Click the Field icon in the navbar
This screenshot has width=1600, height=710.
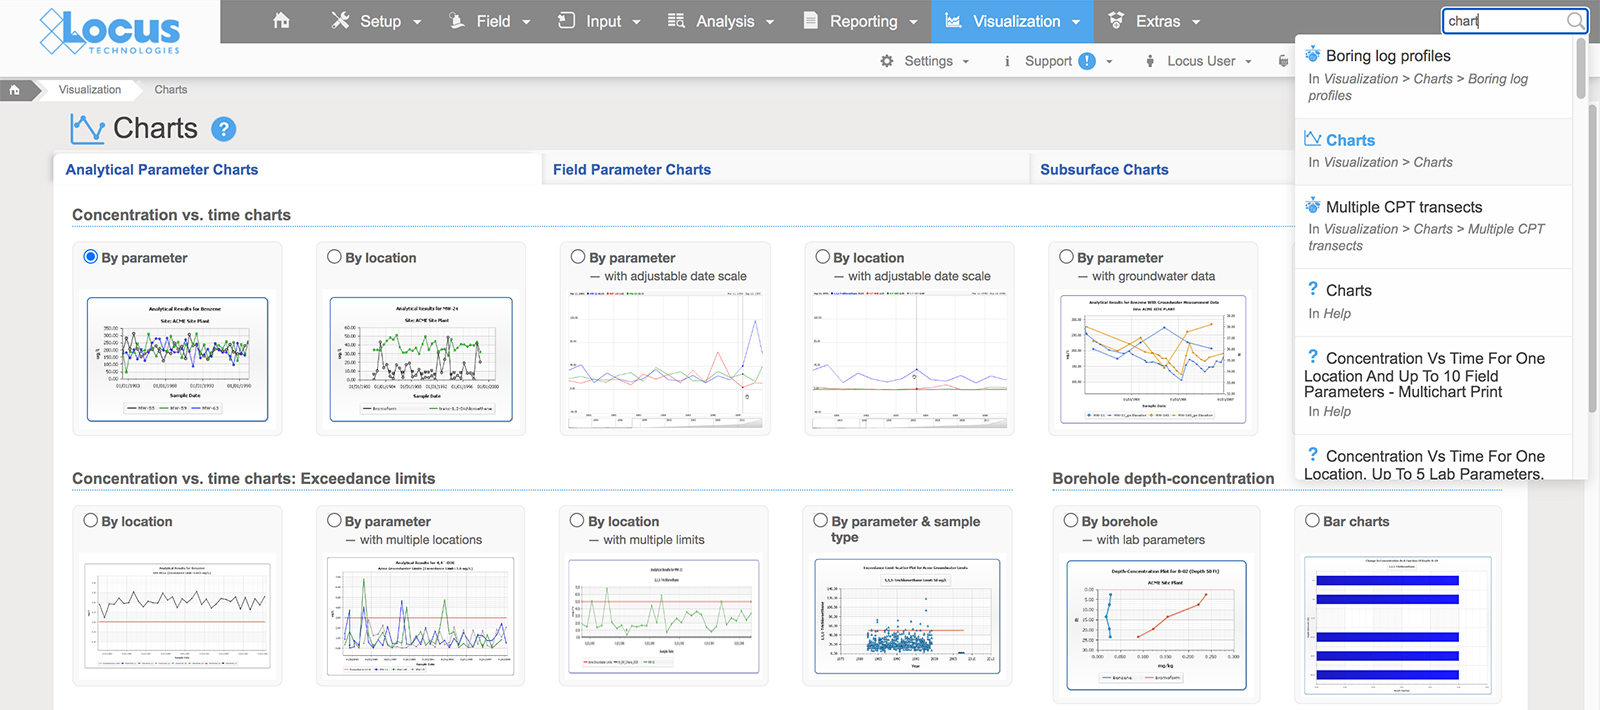click(457, 21)
